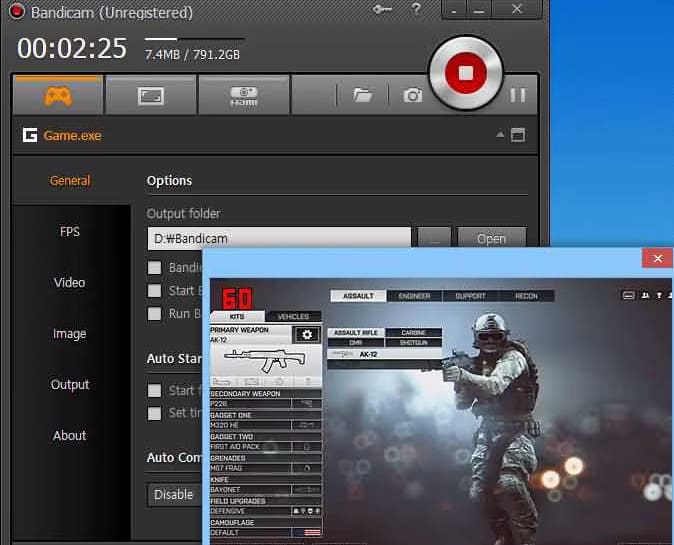Open the Video settings tab
Screen dimensions: 674x545
click(70, 282)
